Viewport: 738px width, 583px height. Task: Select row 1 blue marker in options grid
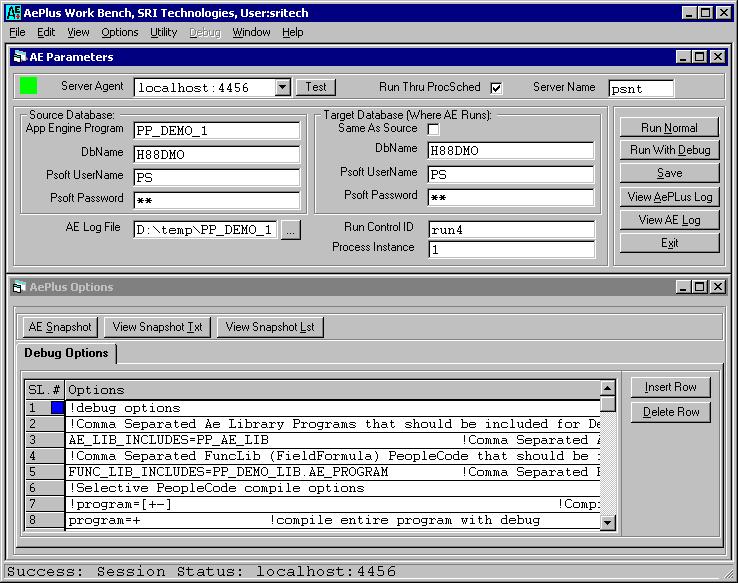click(57, 408)
